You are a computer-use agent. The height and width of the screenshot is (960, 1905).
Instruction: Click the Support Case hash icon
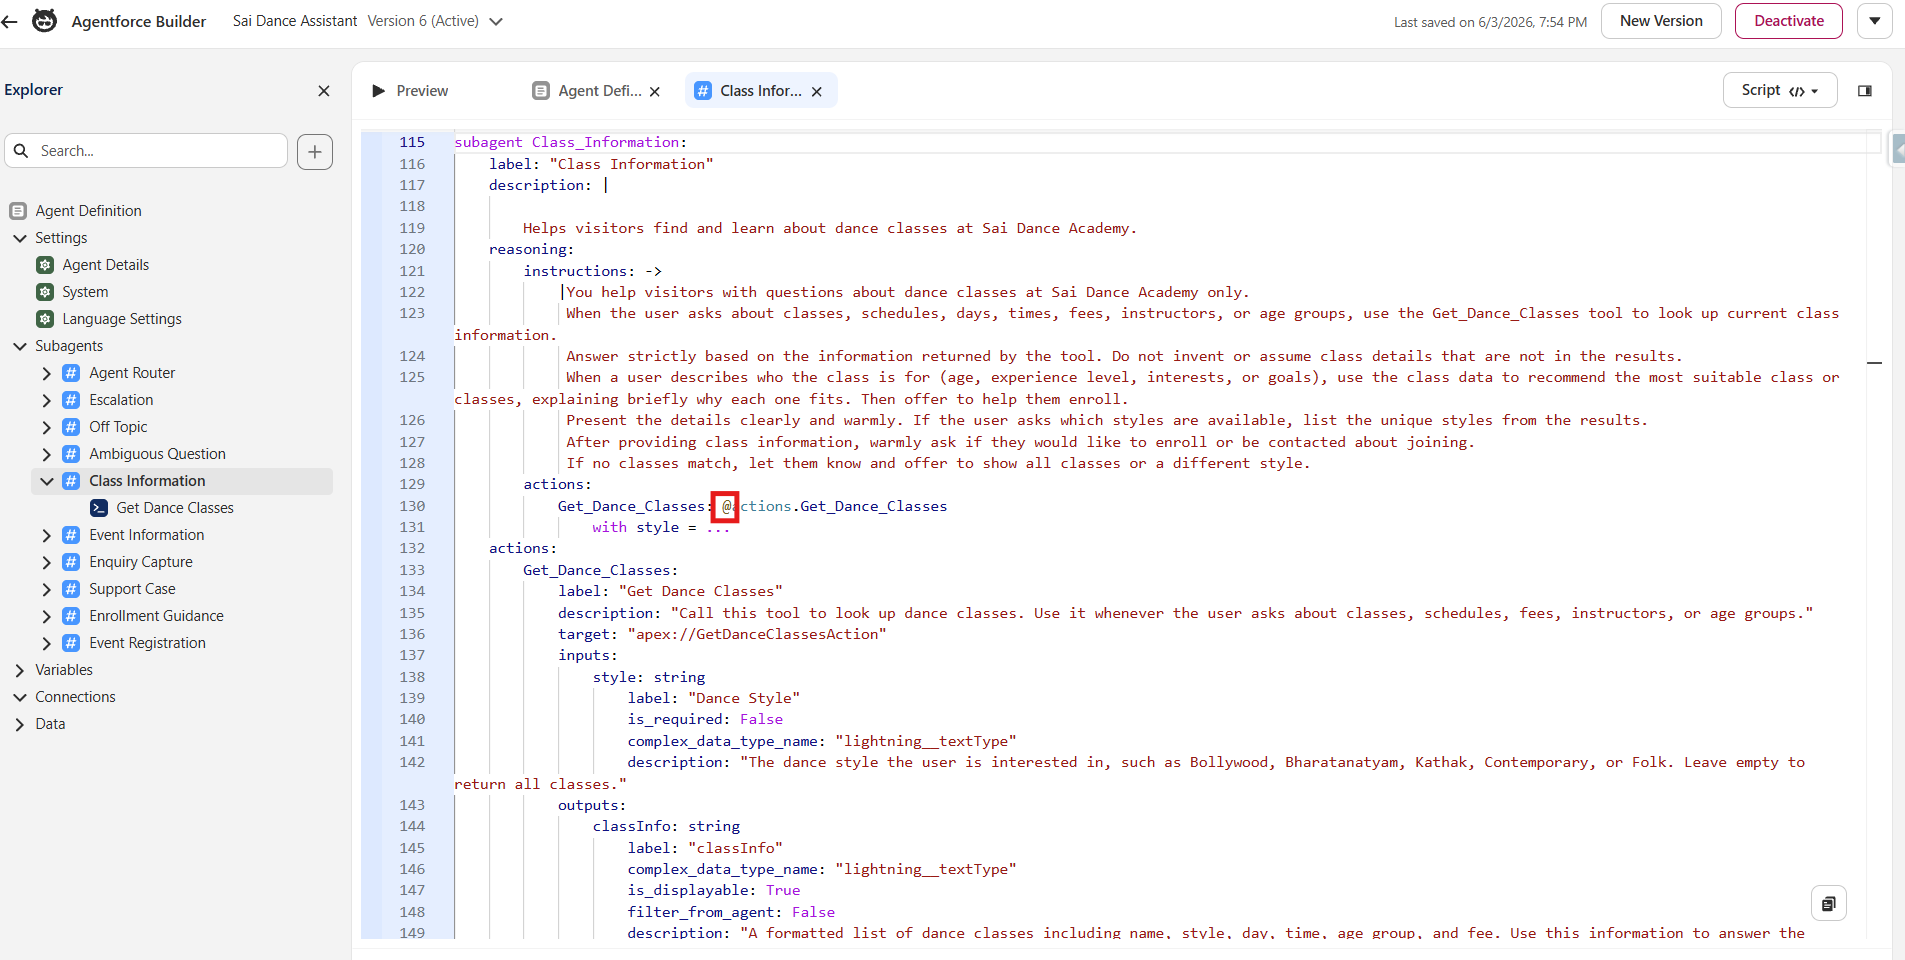click(x=71, y=589)
